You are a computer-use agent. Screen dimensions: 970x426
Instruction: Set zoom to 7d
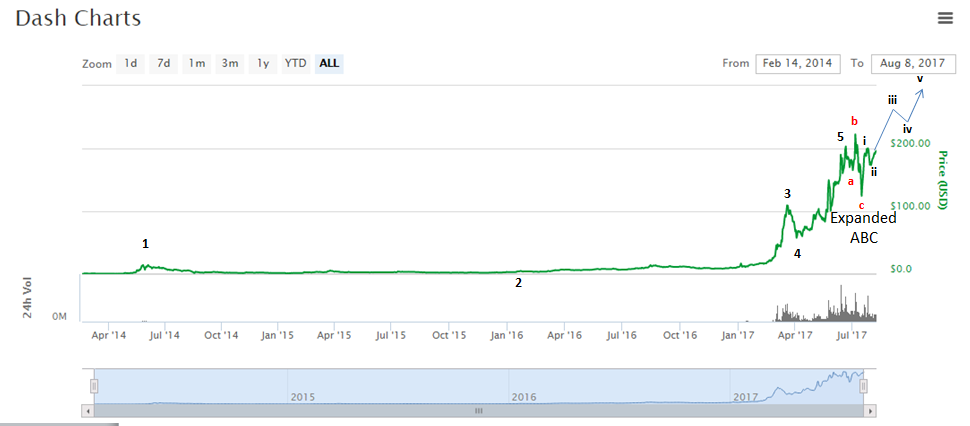click(x=163, y=63)
